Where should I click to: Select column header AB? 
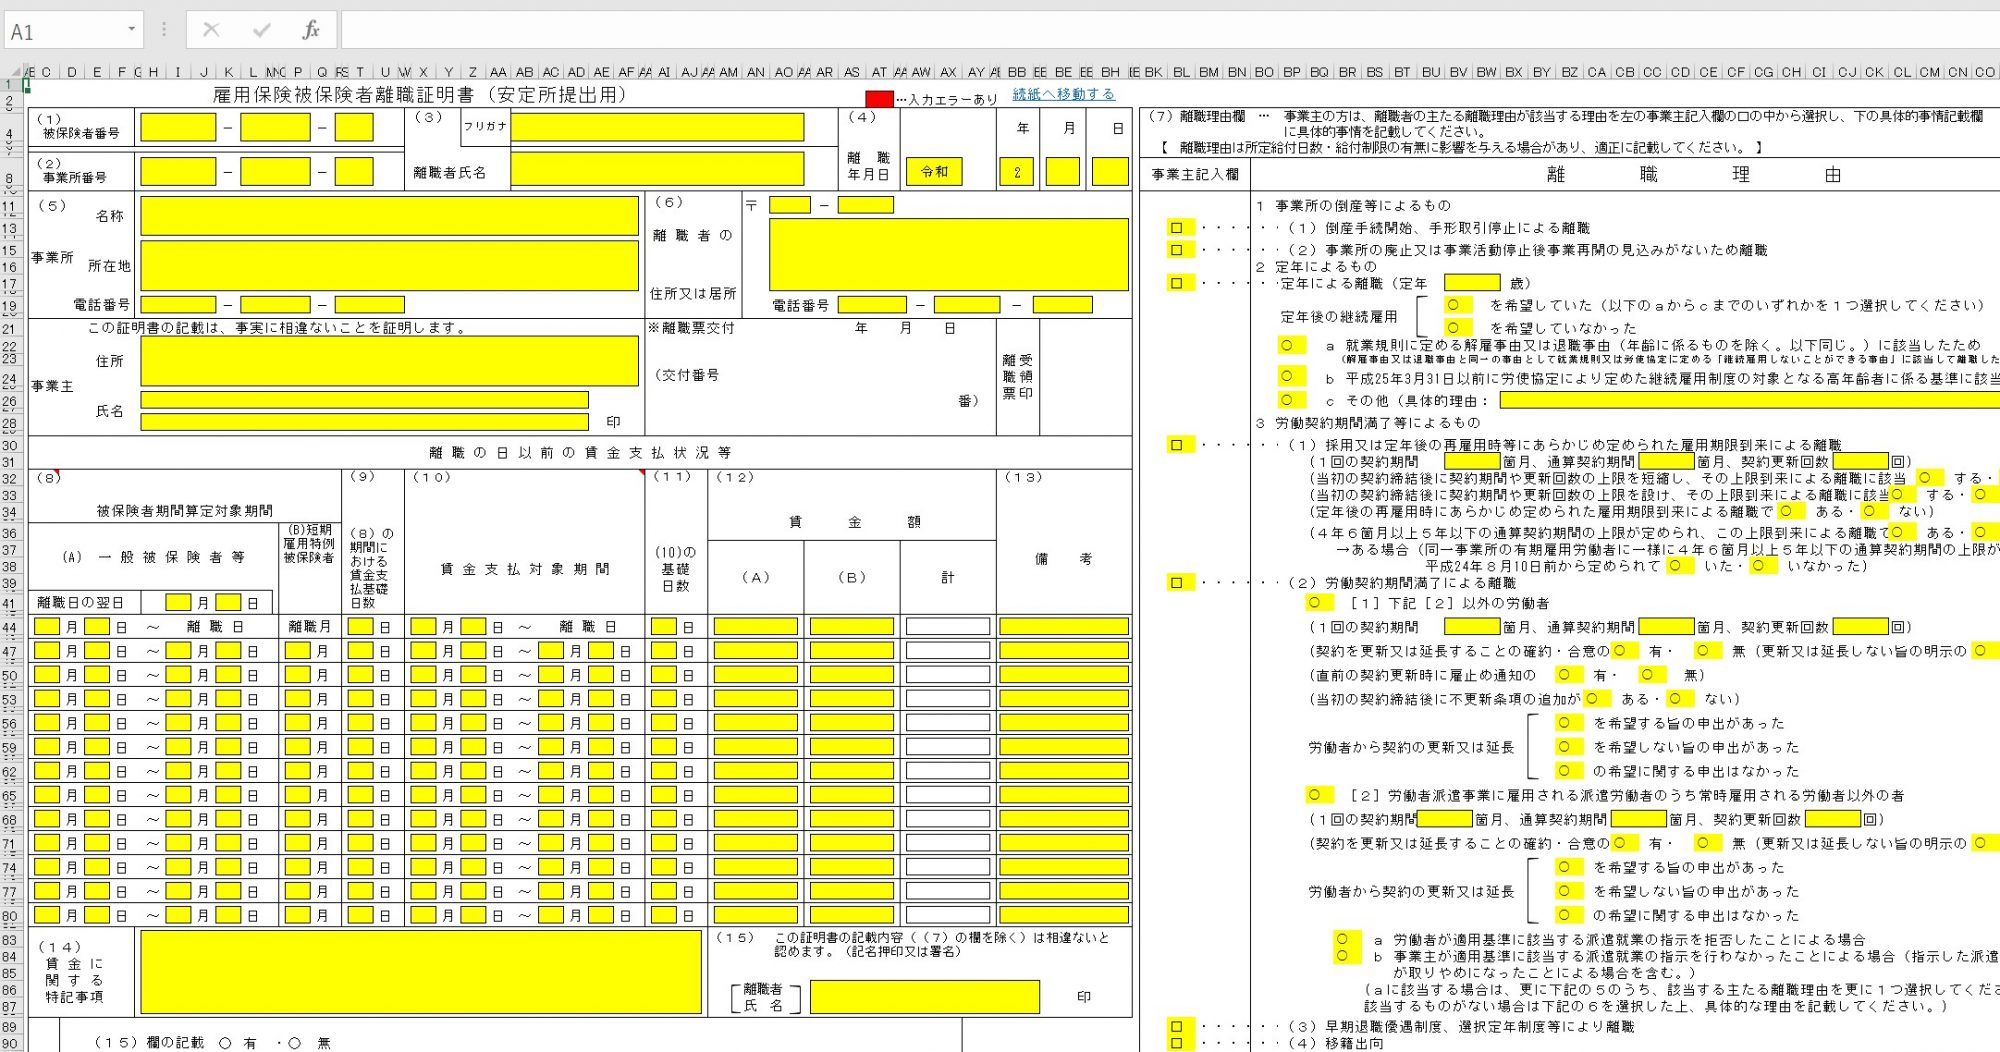click(x=524, y=72)
